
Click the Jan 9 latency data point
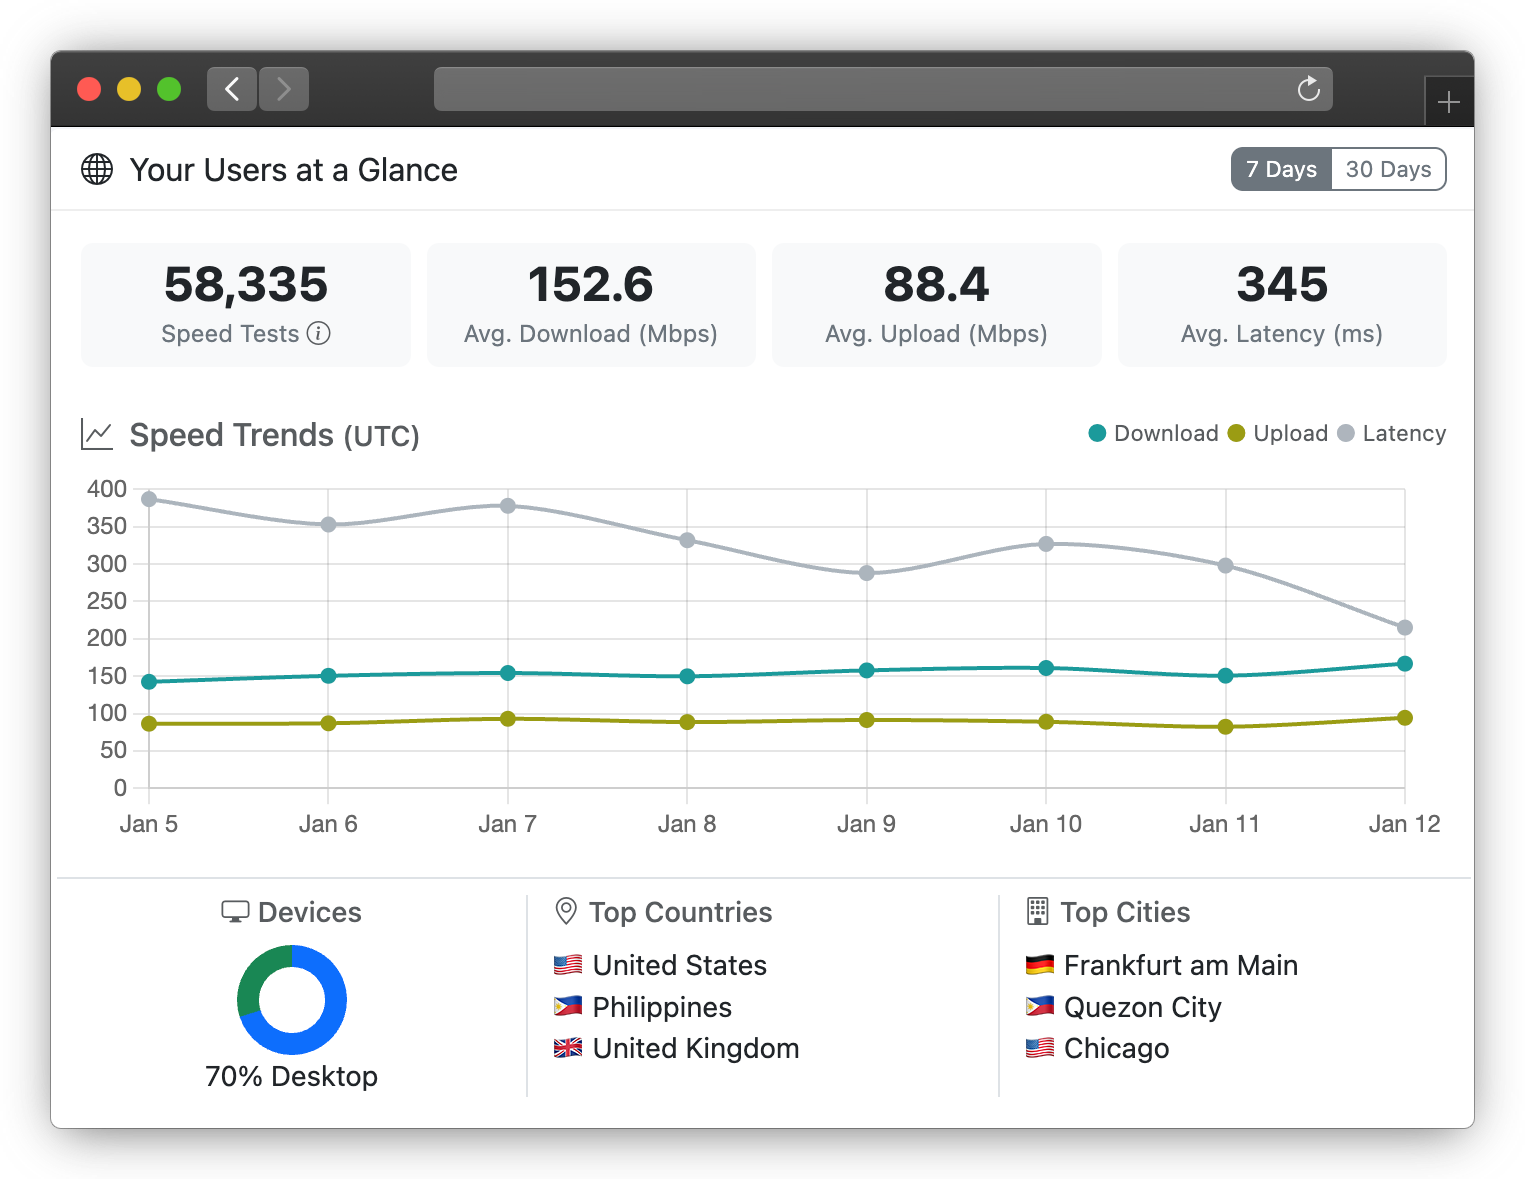click(x=866, y=573)
